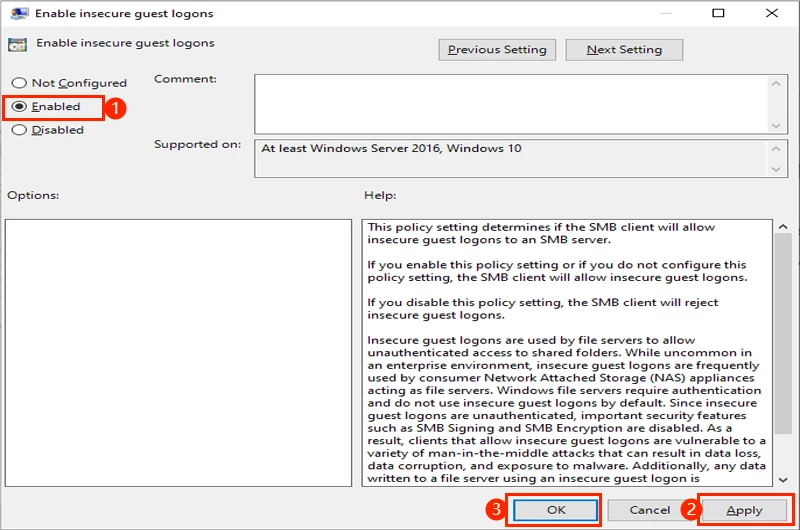Screen dimensions: 800x530
Task: Click the Cancel button
Action: pyautogui.click(x=649, y=510)
